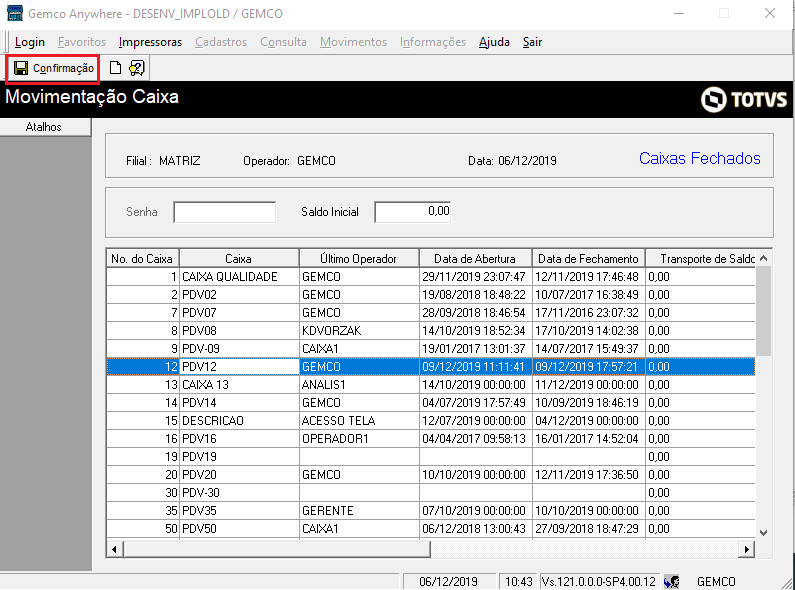This screenshot has height=590, width=795.
Task: Click the vertical scrollbar up arrow
Action: (764, 259)
